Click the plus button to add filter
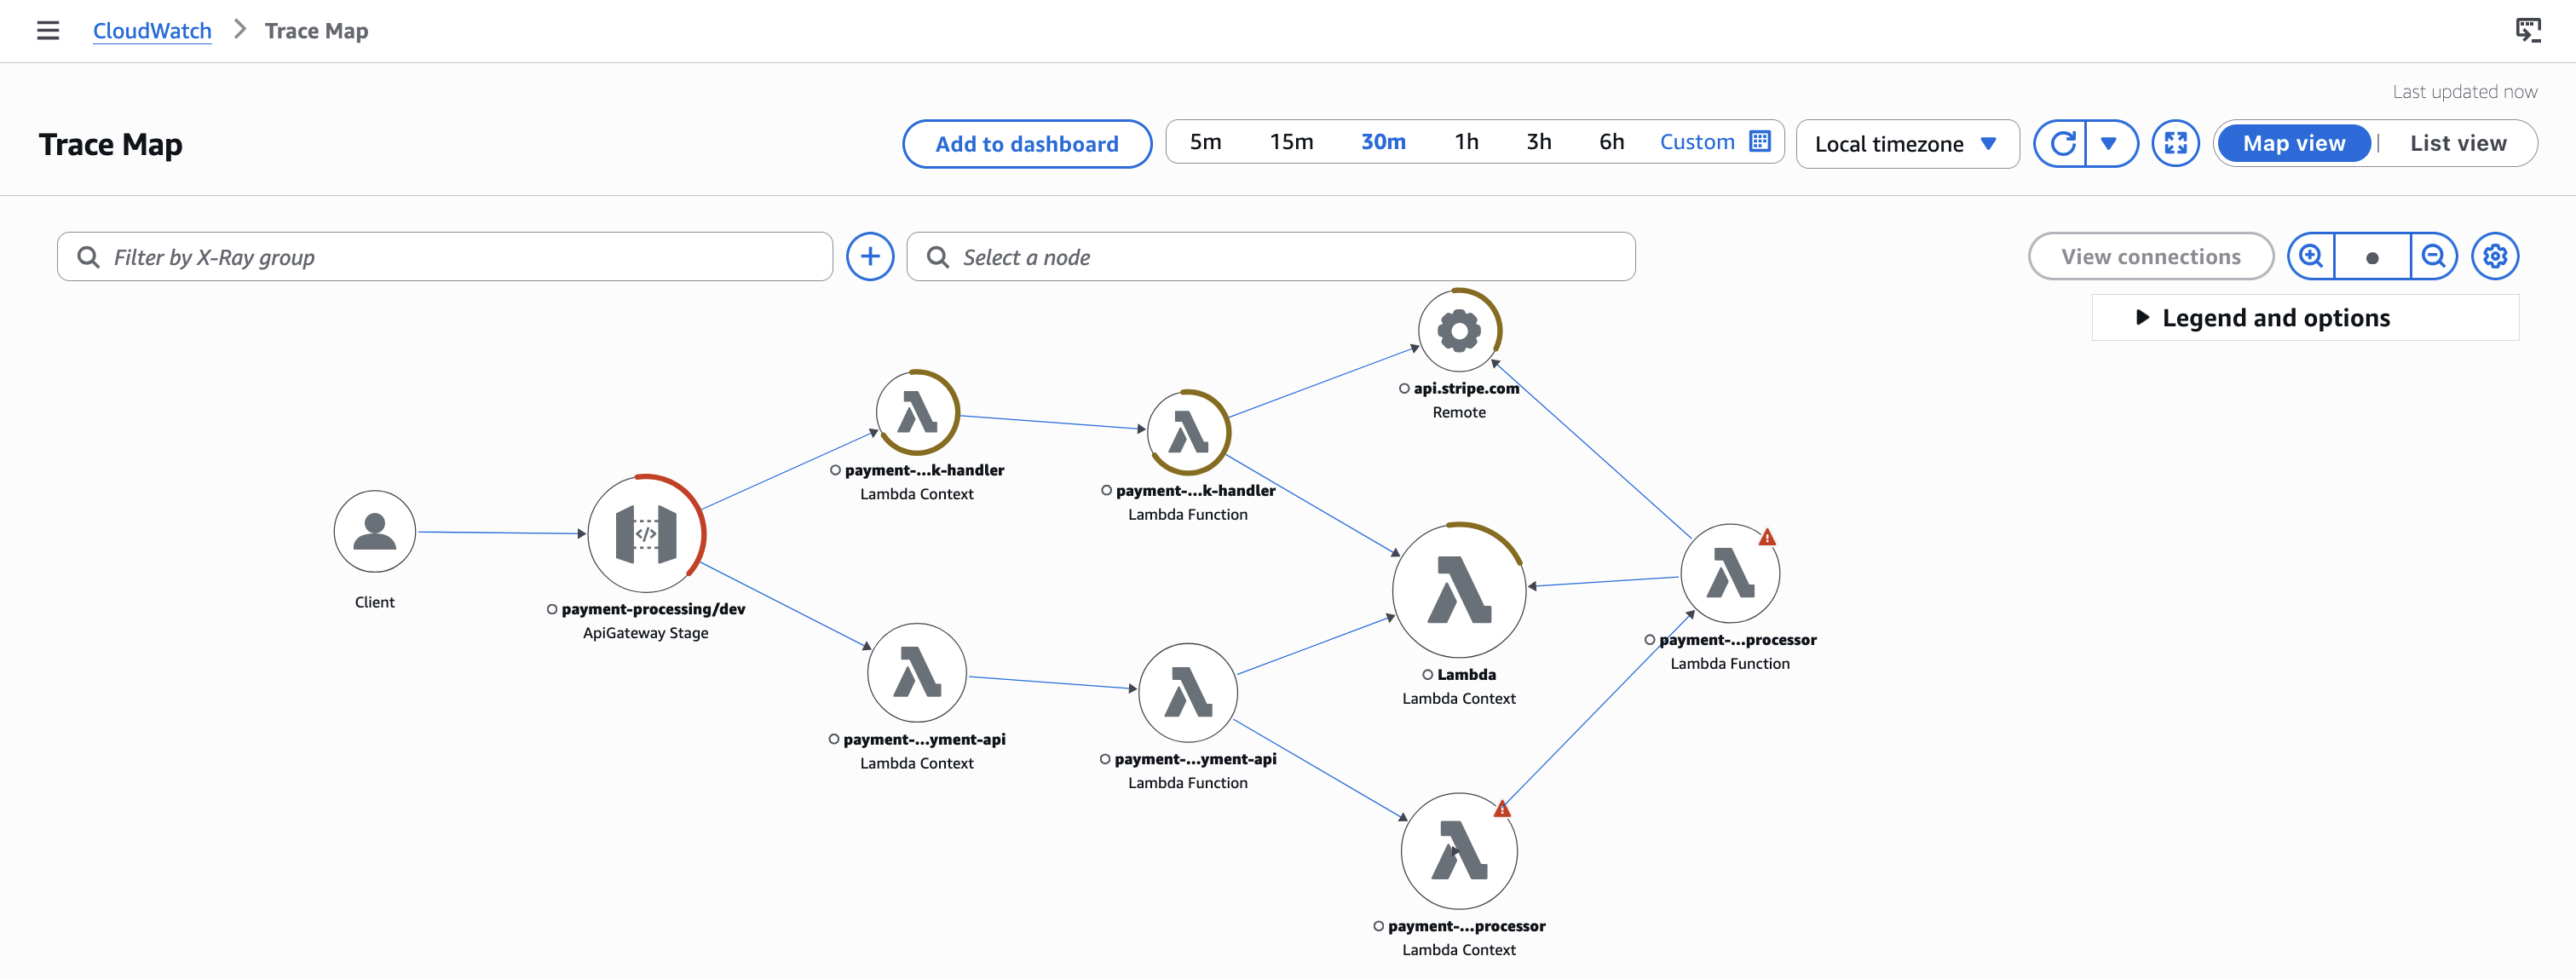Screen dimensions: 2576x979 (870, 257)
